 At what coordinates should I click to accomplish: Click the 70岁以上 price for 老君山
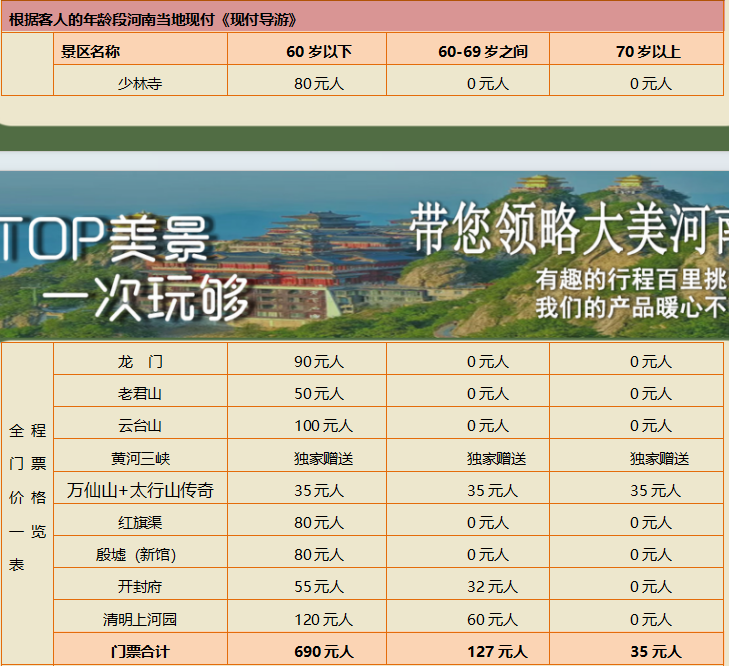click(651, 393)
